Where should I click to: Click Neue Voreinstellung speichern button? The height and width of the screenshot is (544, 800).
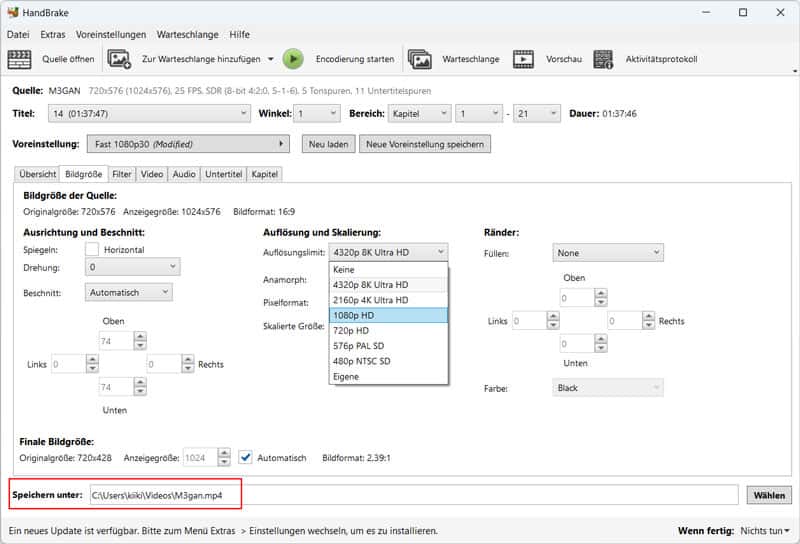425,144
